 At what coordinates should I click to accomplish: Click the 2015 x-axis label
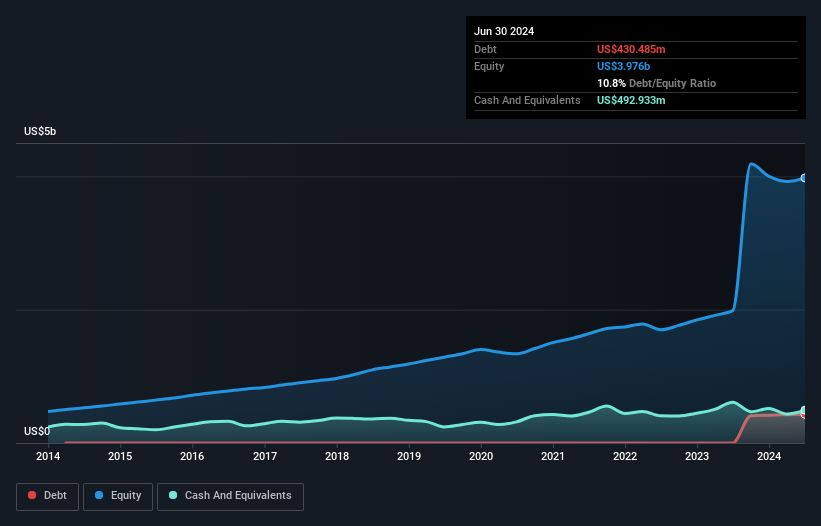coord(120,456)
